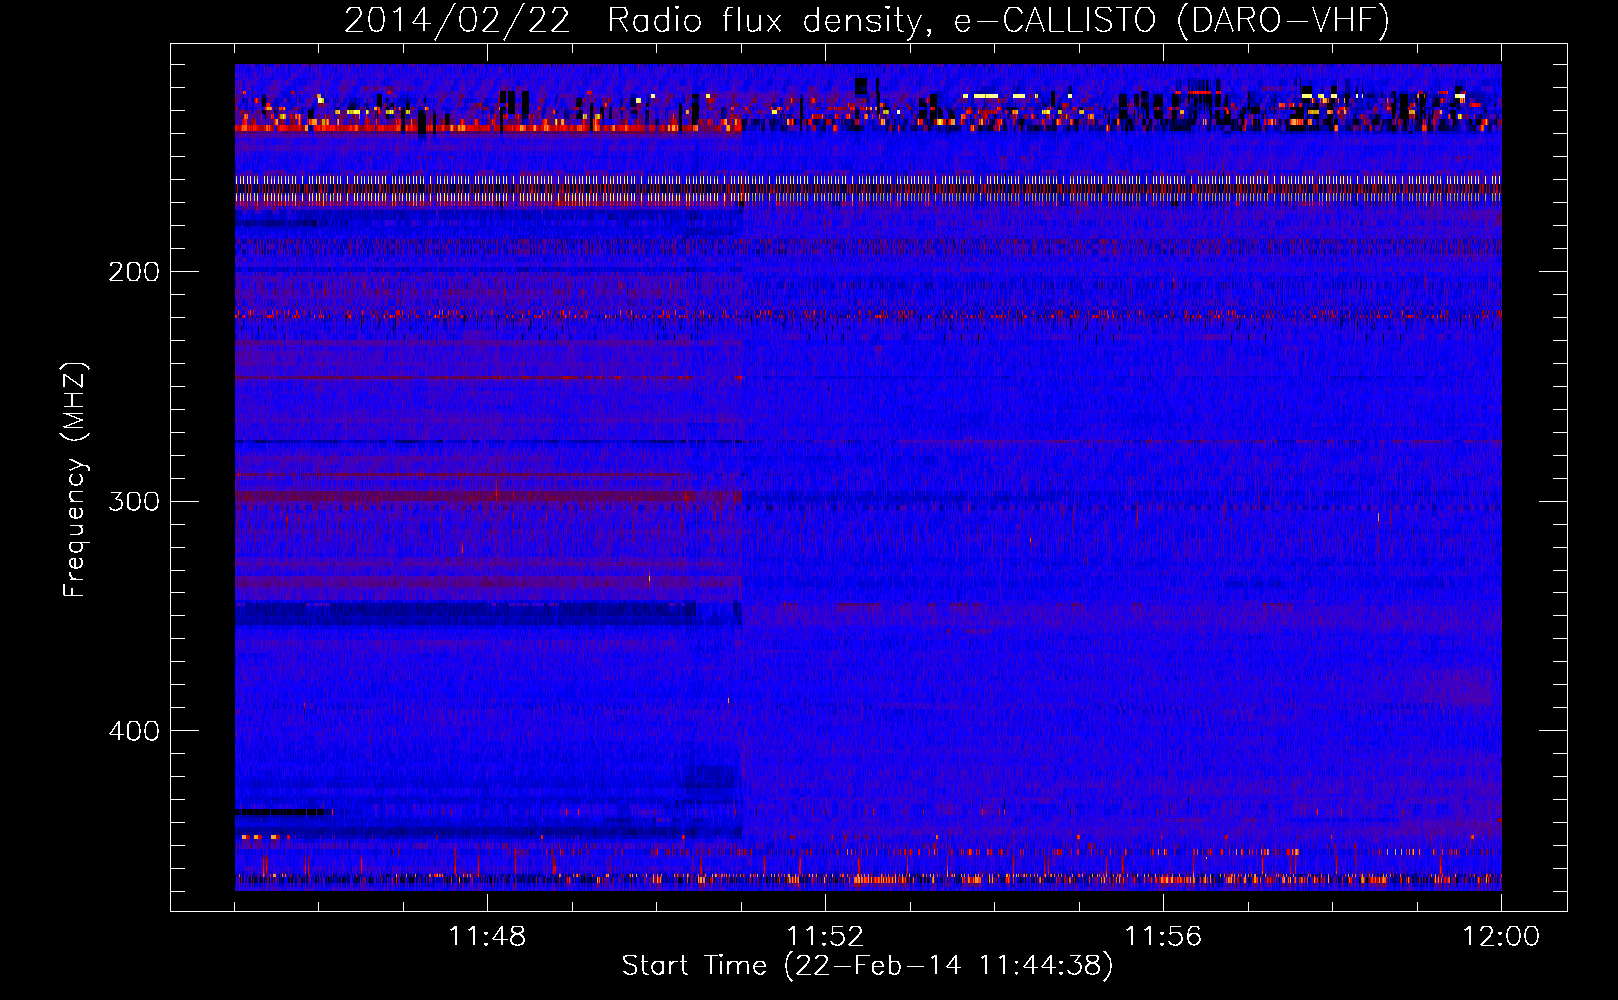
Task: Select the "Start Time (22-Feb-14 11:44:38)" axis label
Action: [x=867, y=966]
